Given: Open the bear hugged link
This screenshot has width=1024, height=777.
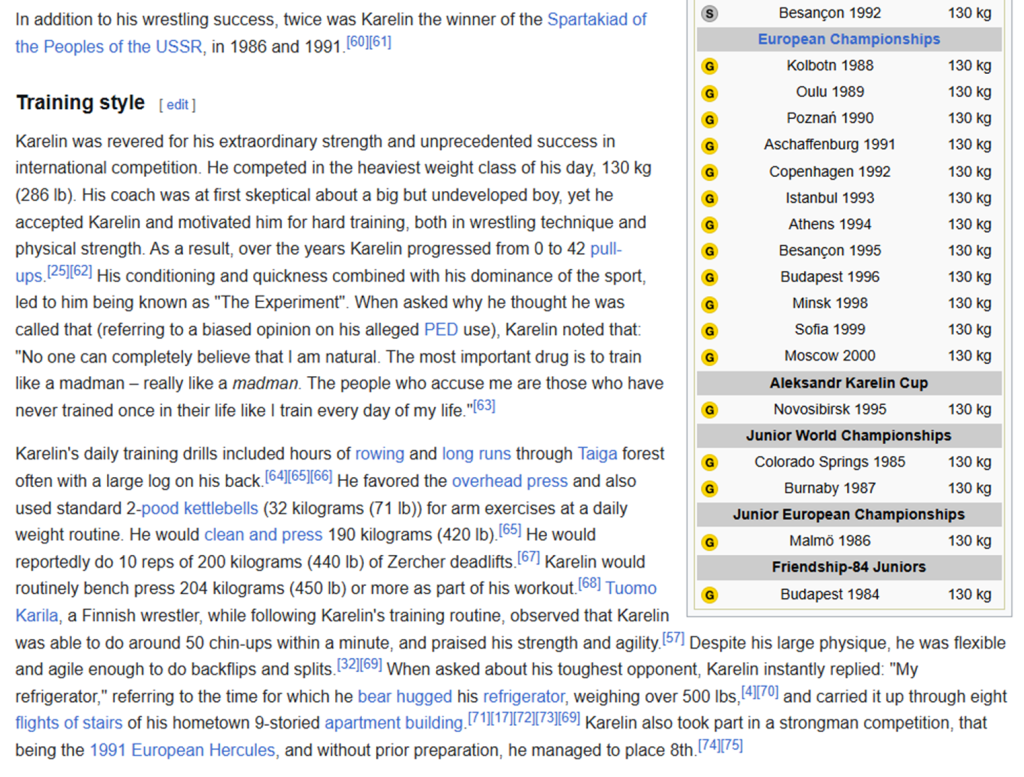Looking at the screenshot, I should point(404,696).
